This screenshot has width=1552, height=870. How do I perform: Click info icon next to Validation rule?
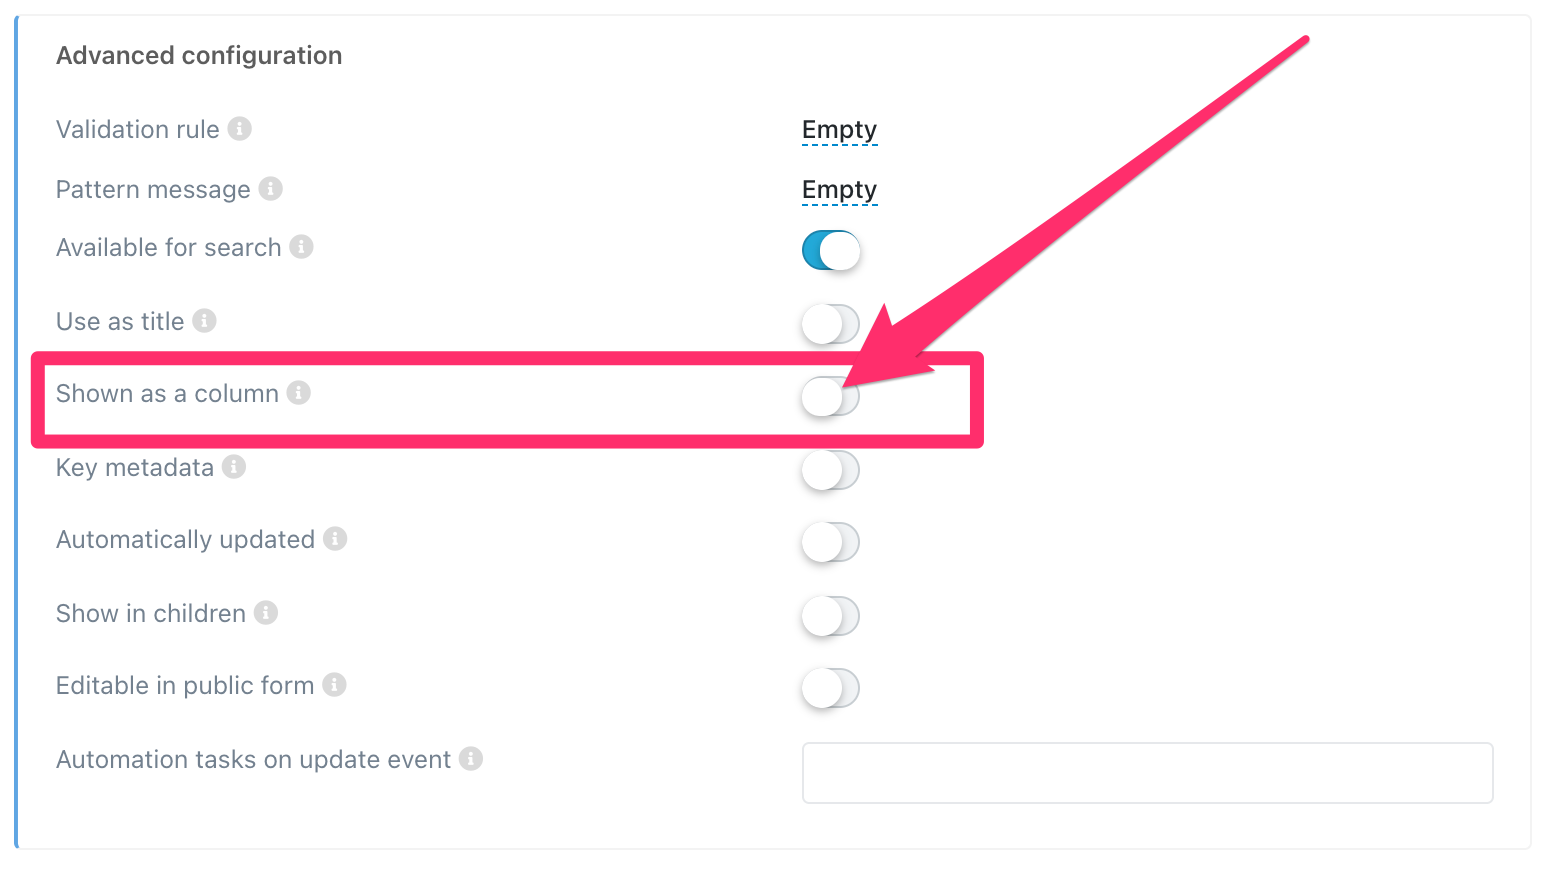240,129
